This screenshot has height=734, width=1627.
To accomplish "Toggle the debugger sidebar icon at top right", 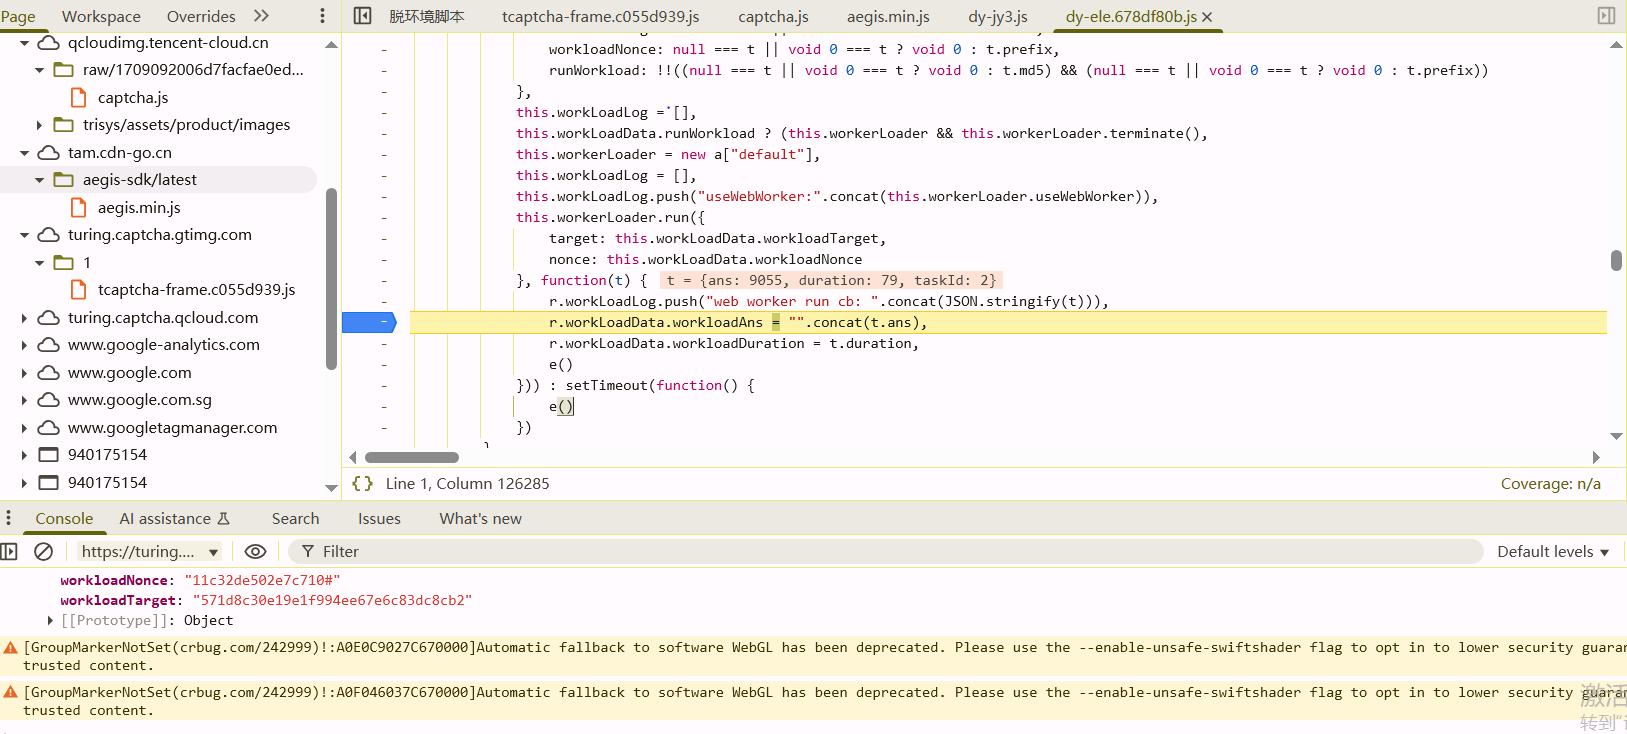I will (1606, 16).
